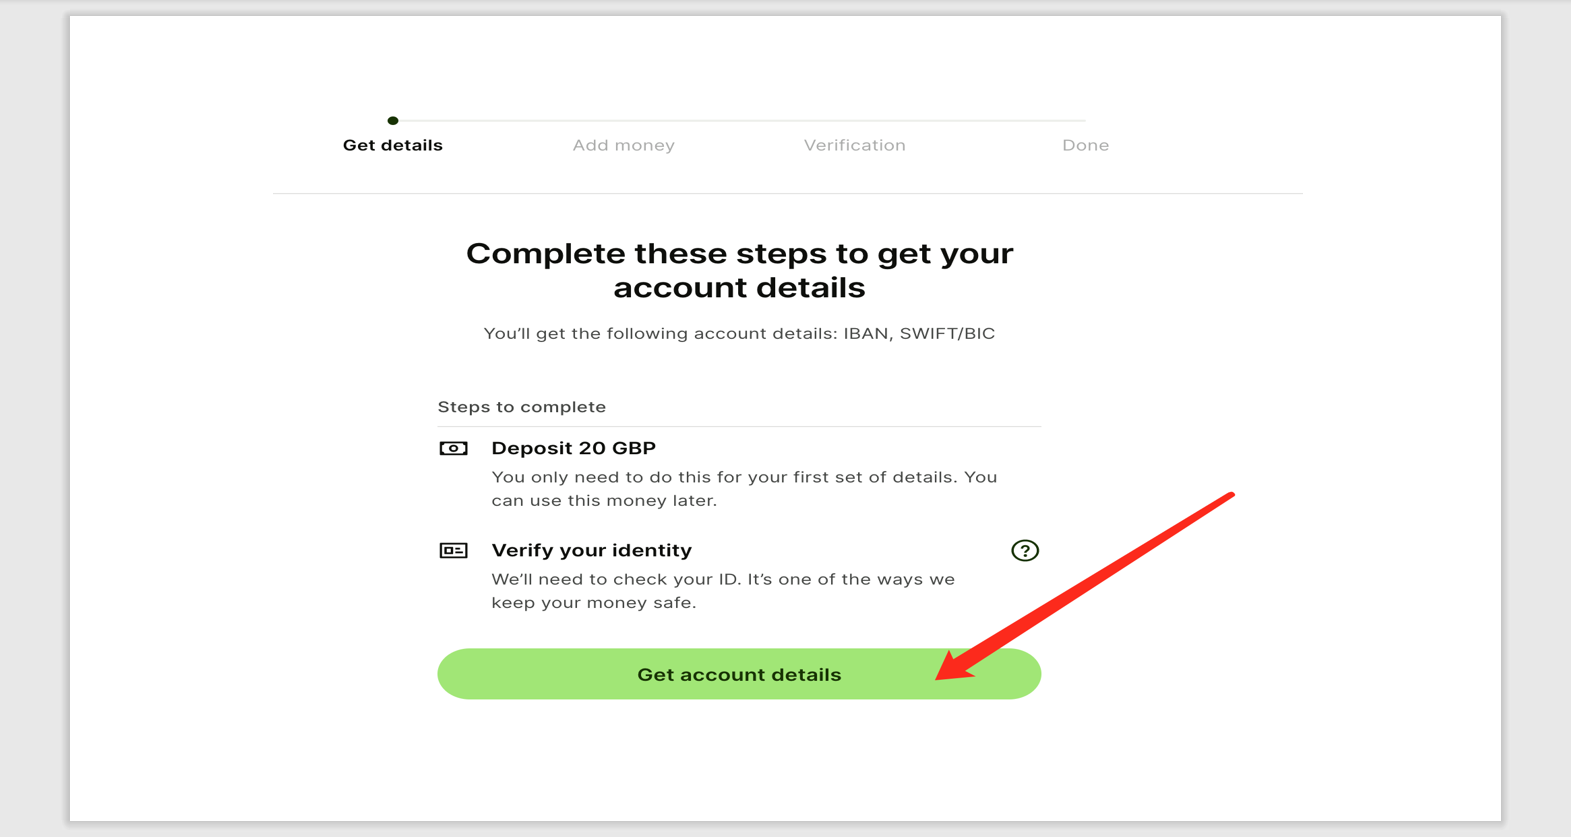The width and height of the screenshot is (1571, 837).
Task: Click the cash icon beside Deposit 20 GBP
Action: (453, 448)
